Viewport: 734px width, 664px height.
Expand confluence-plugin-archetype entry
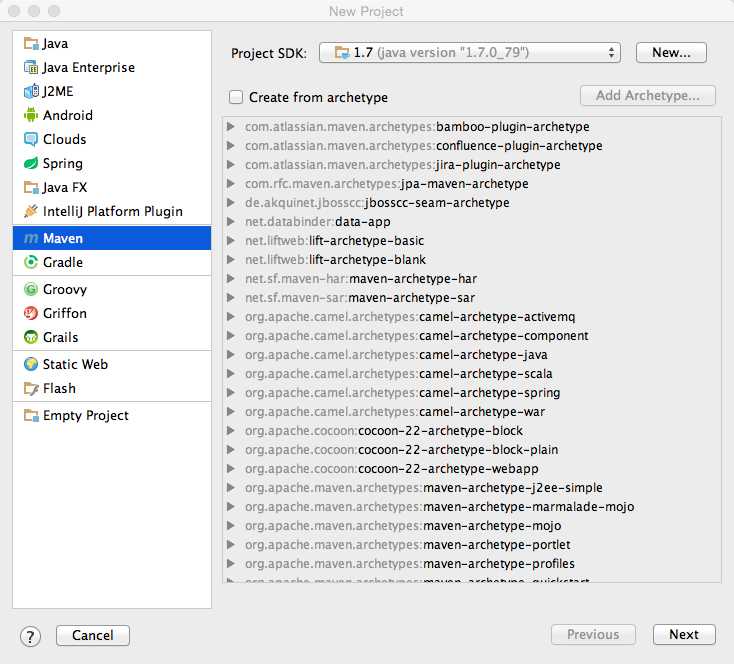pyautogui.click(x=230, y=146)
